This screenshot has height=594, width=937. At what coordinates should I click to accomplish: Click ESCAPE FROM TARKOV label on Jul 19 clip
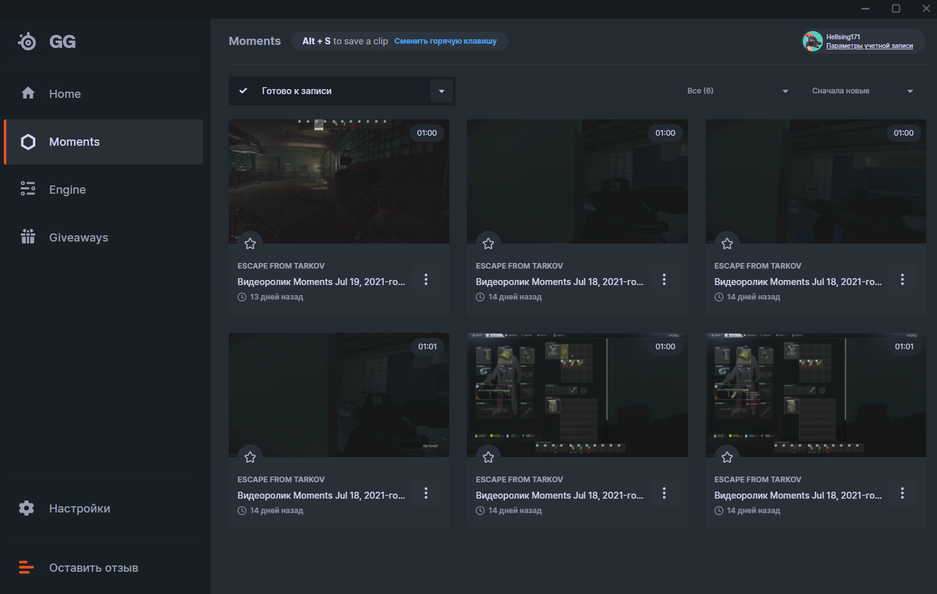coord(281,266)
